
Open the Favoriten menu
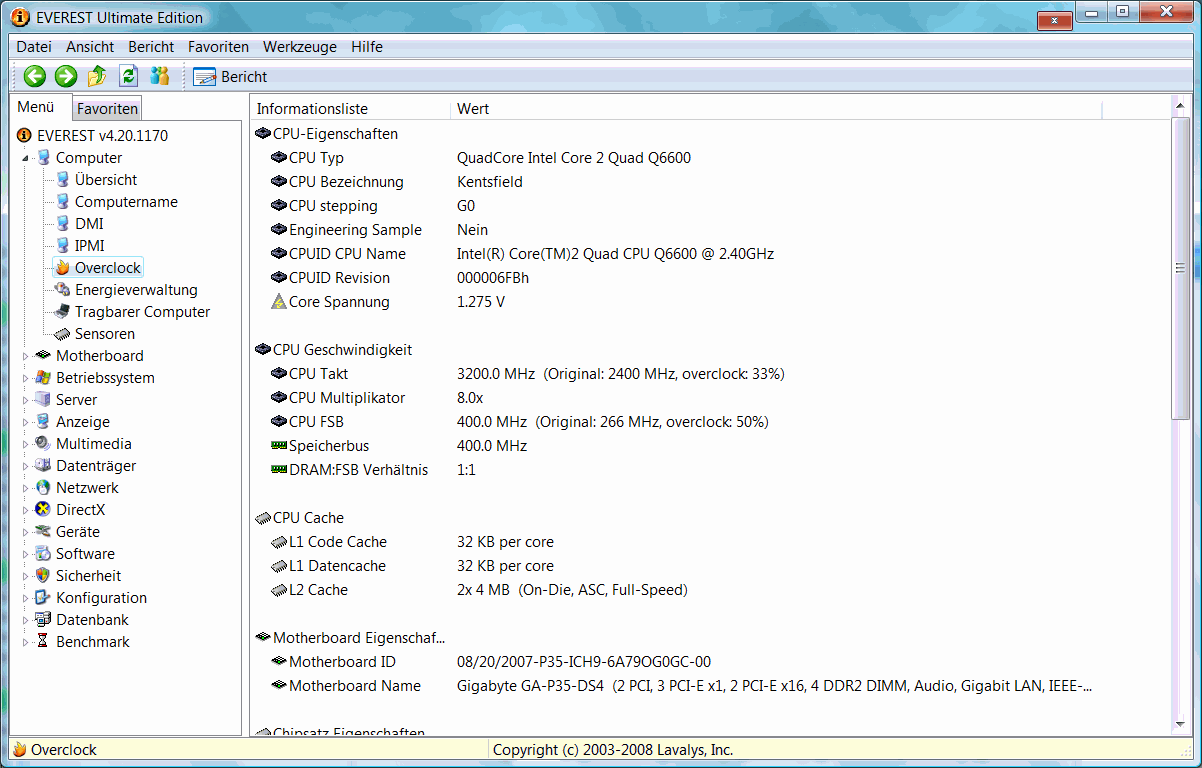[x=218, y=47]
